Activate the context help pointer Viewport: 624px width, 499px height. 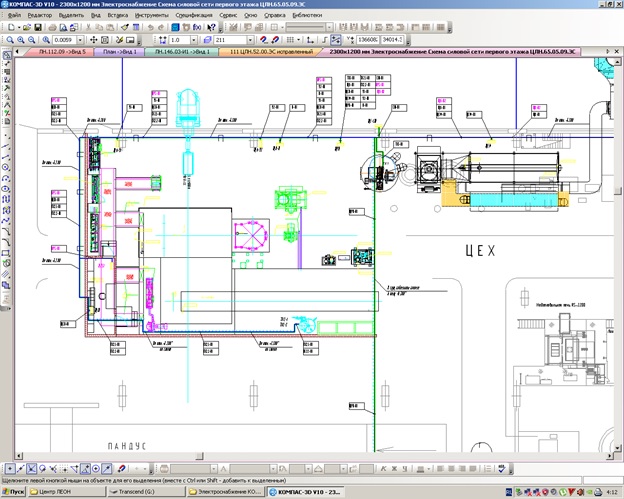click(x=211, y=27)
